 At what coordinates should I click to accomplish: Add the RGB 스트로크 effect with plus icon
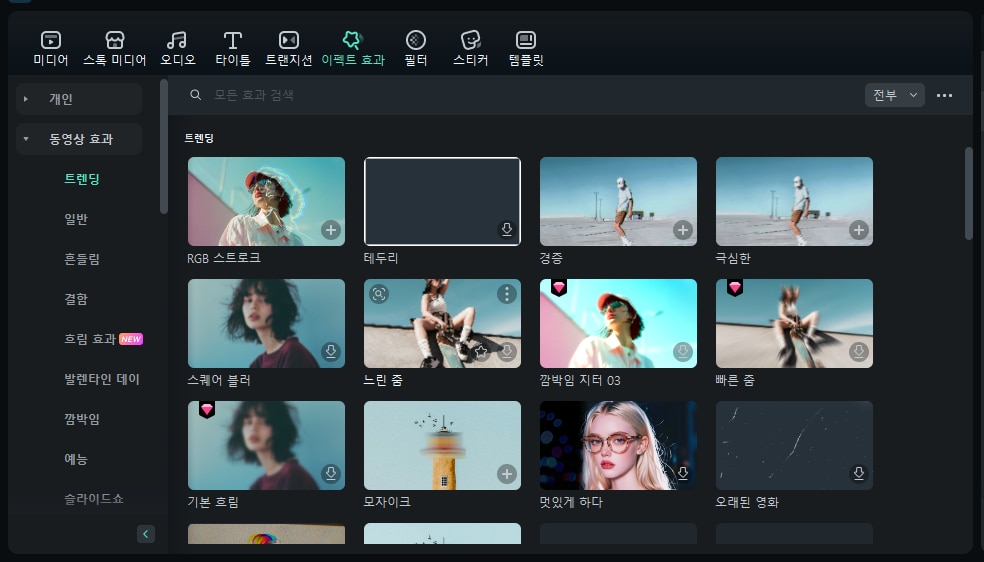click(331, 230)
